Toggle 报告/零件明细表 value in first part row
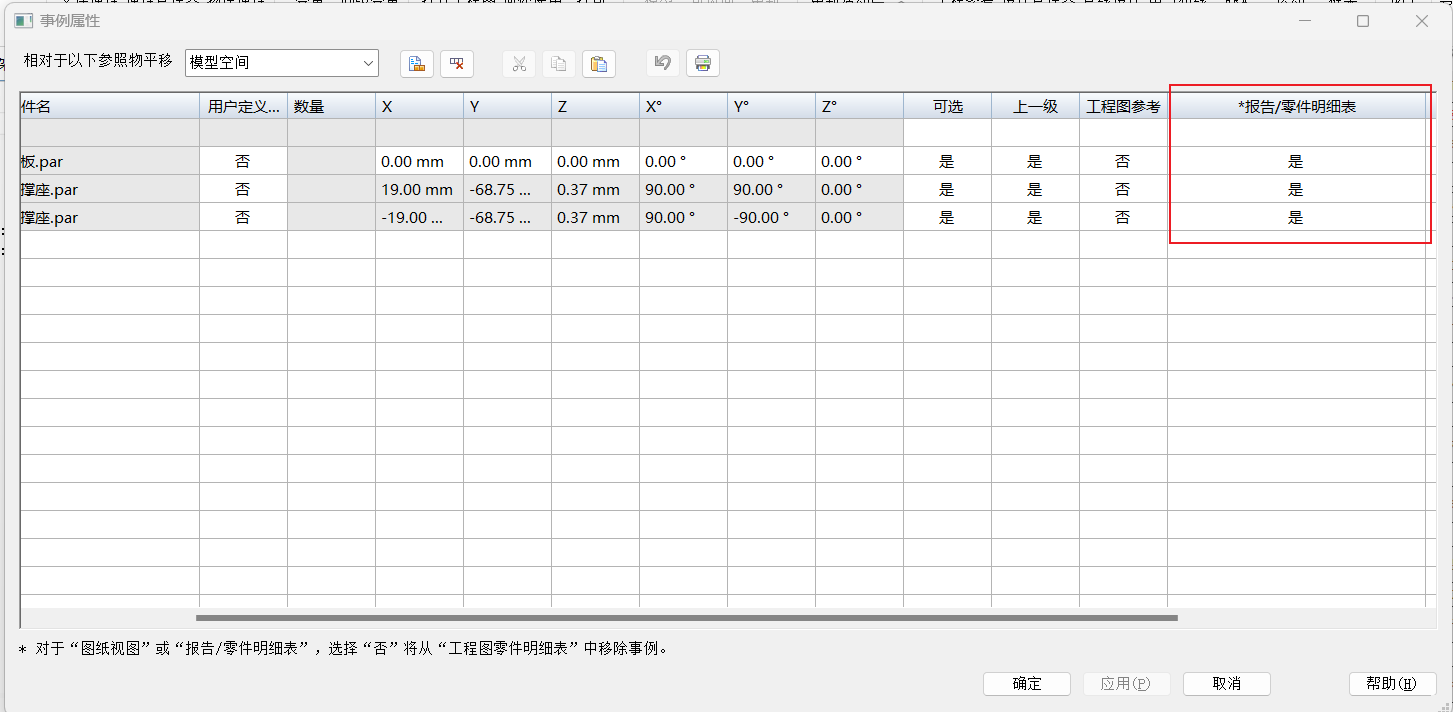 1296,161
